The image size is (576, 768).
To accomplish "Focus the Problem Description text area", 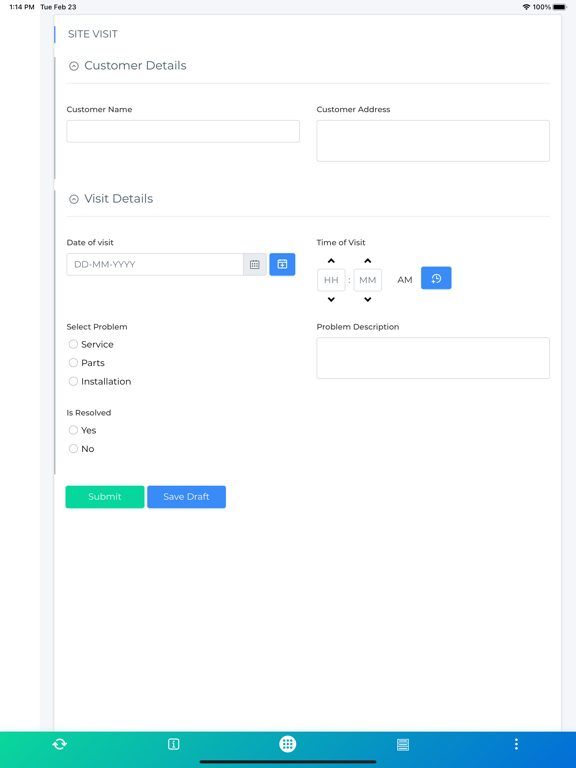I will [x=433, y=358].
